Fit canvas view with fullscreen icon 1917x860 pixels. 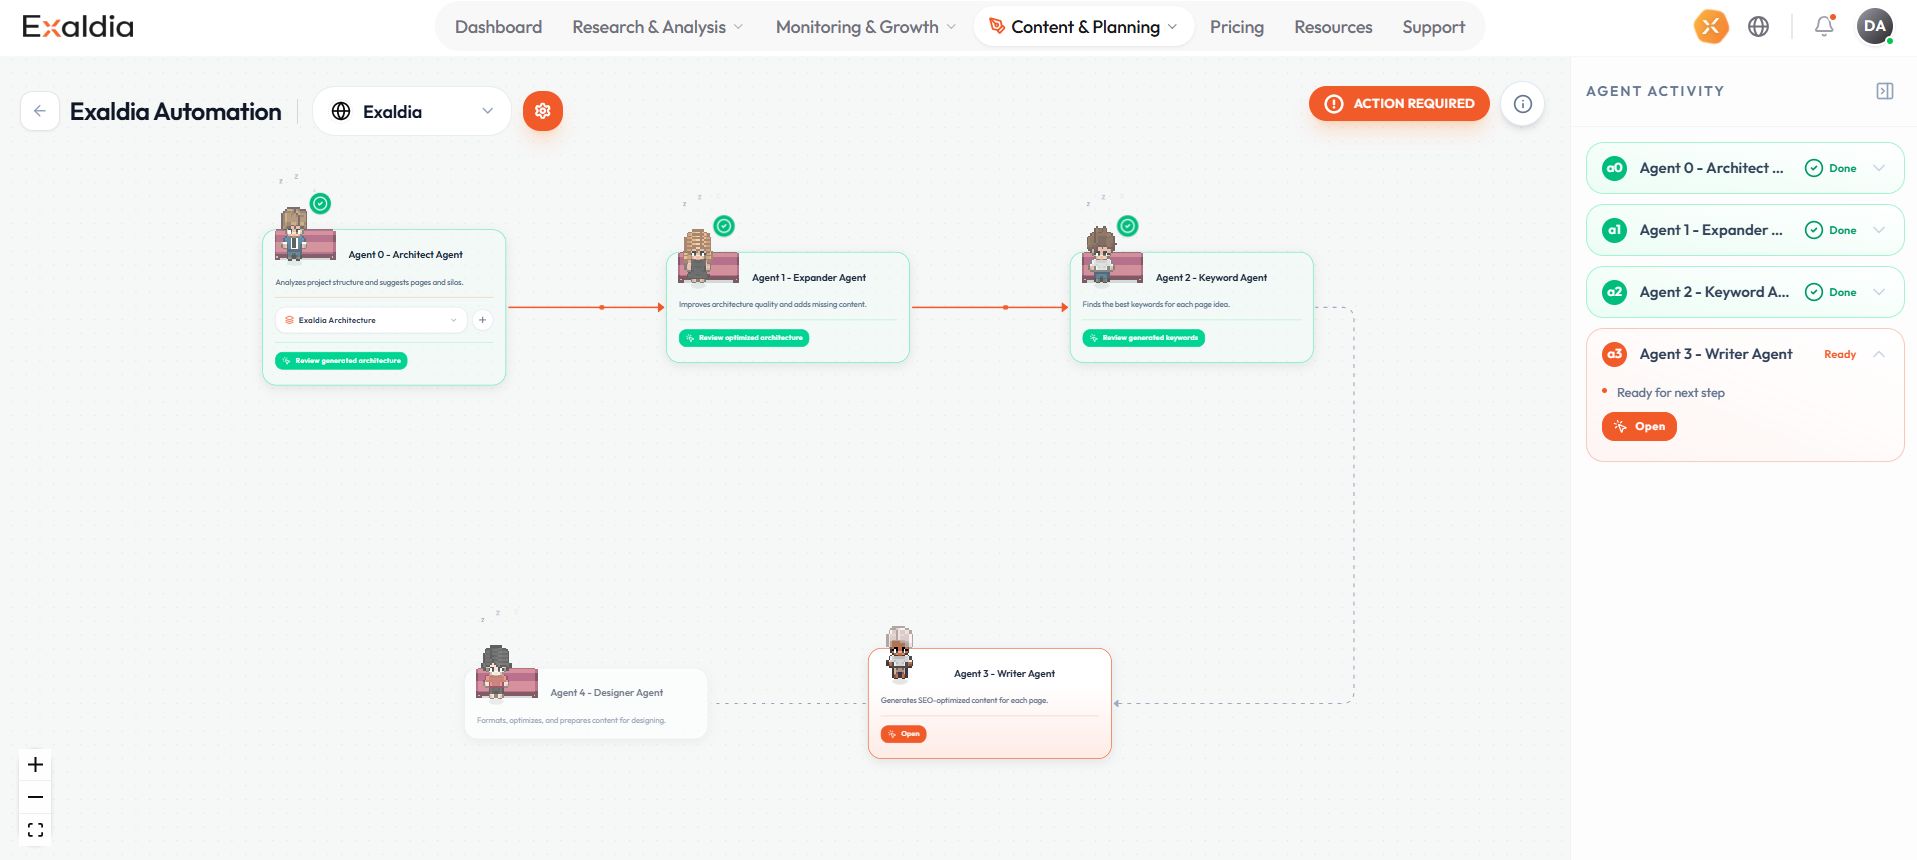[35, 830]
